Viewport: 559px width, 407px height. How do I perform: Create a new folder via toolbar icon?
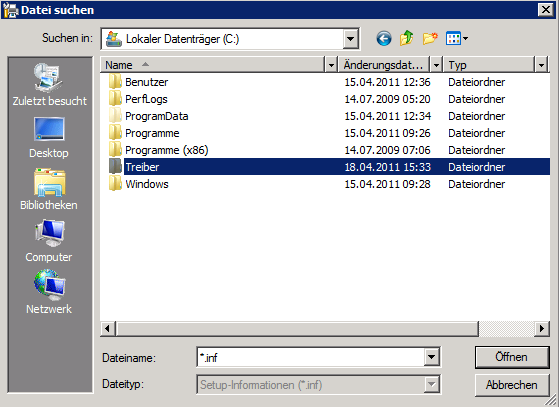(430, 38)
